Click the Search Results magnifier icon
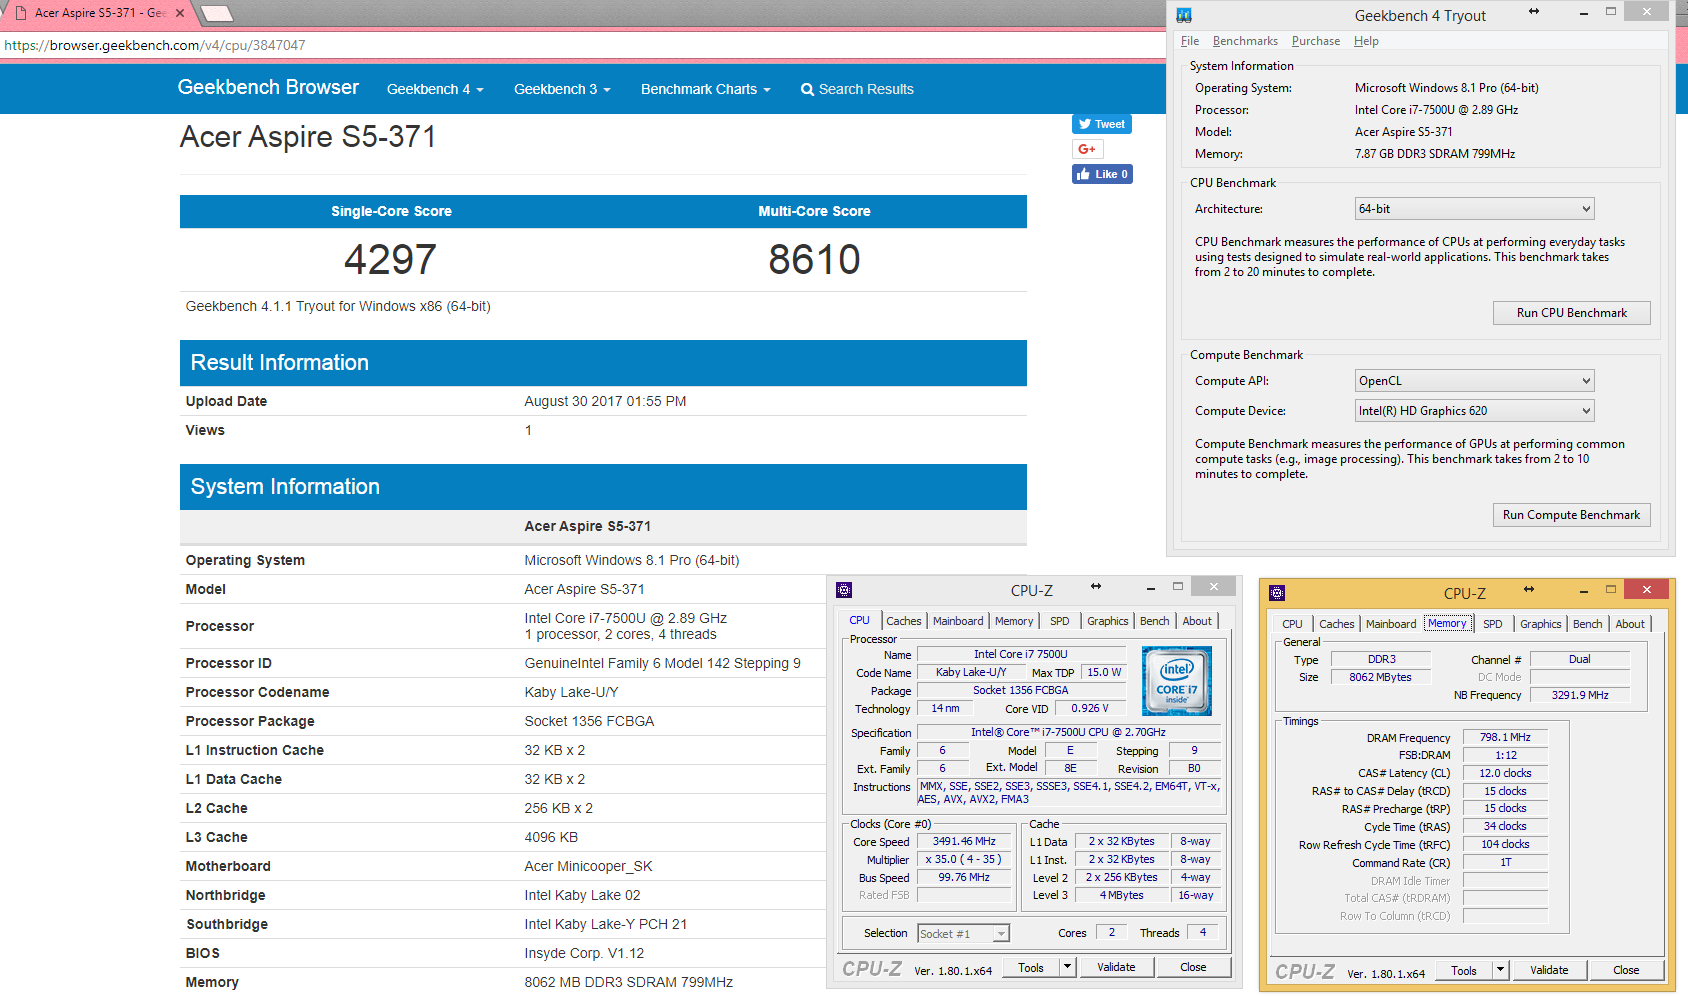This screenshot has width=1688, height=996. tap(807, 89)
